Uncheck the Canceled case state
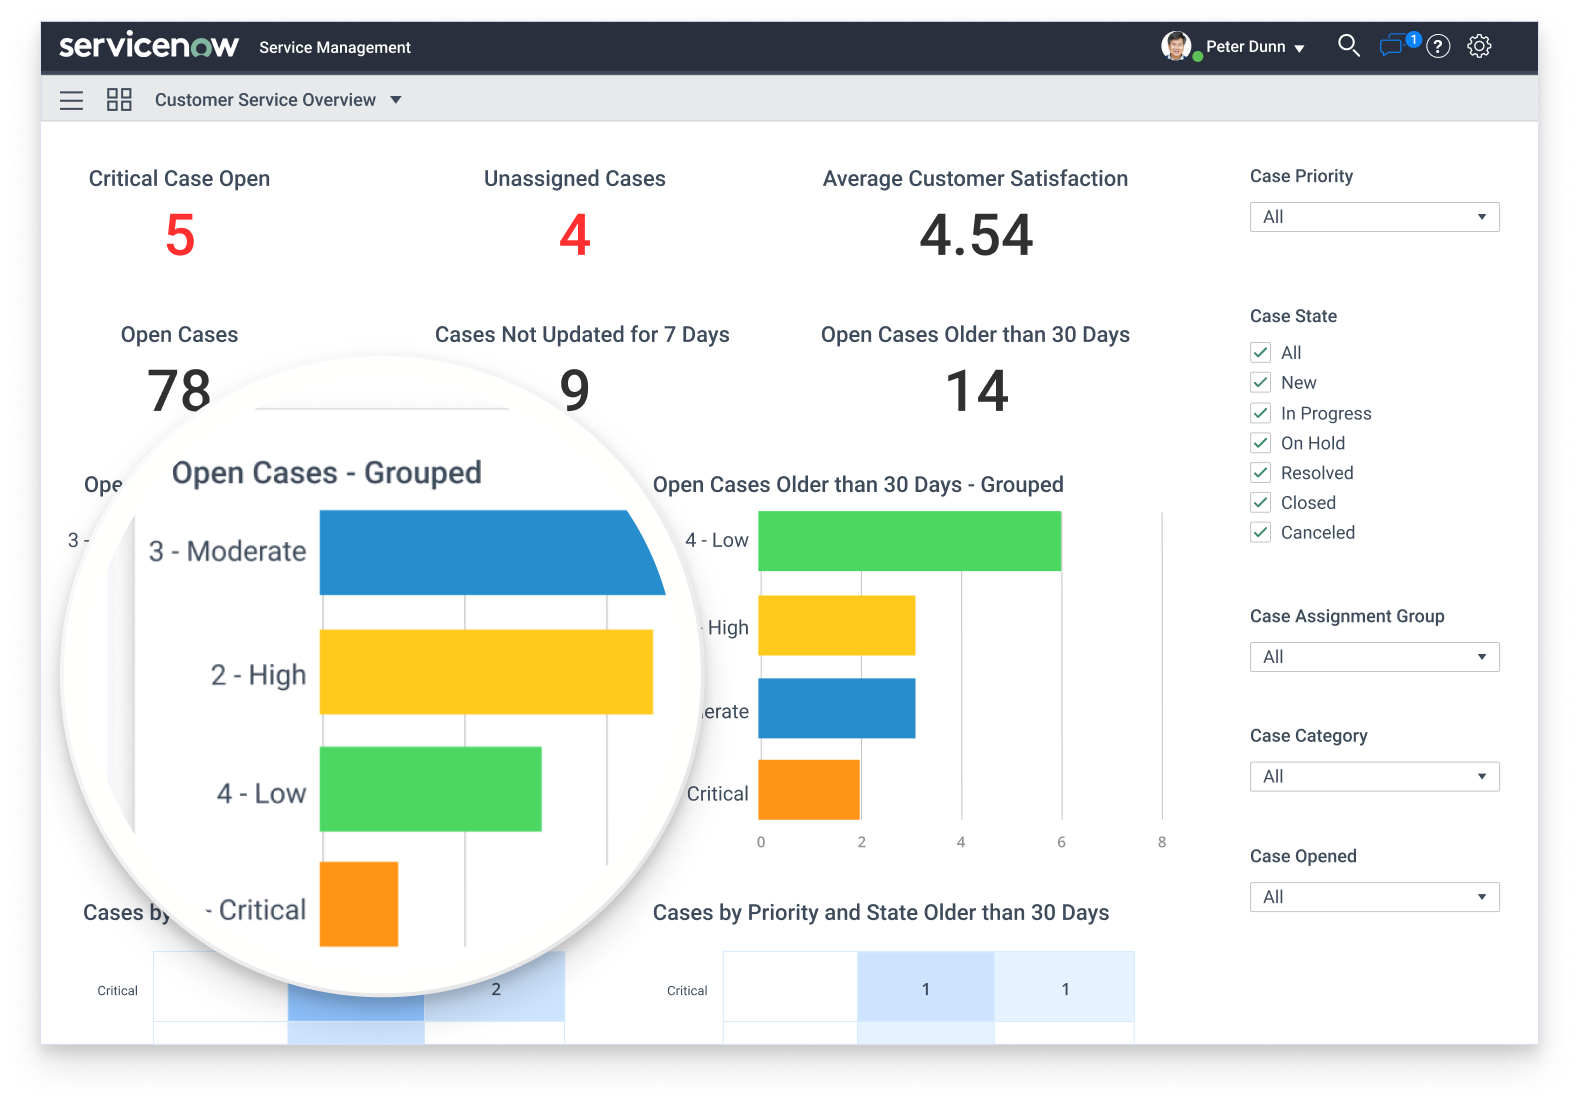Screen dimensions: 1579x1105 point(1260,533)
